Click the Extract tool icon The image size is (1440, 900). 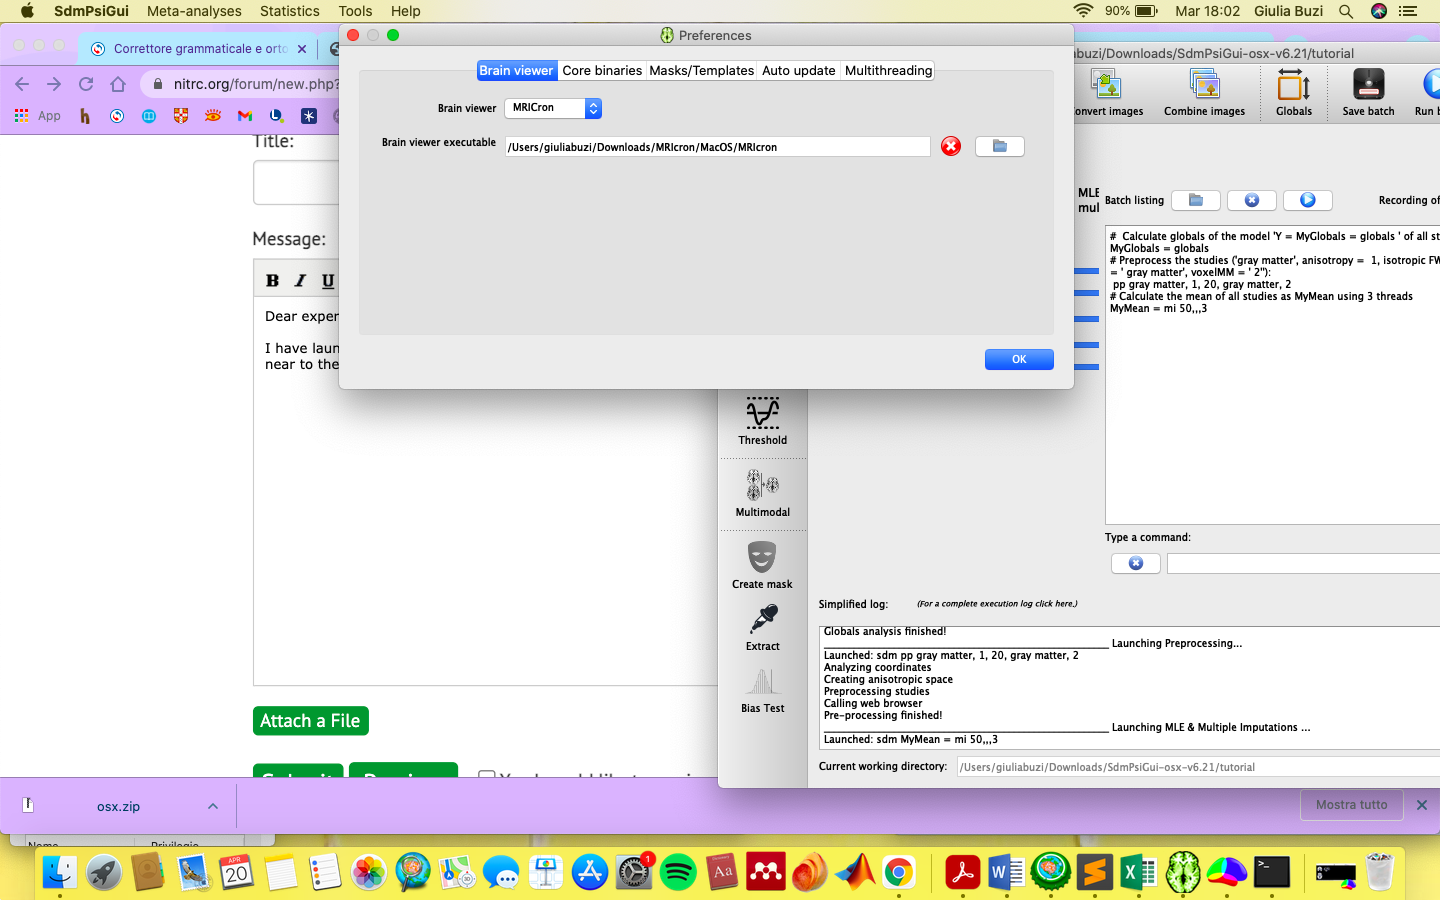pos(762,621)
